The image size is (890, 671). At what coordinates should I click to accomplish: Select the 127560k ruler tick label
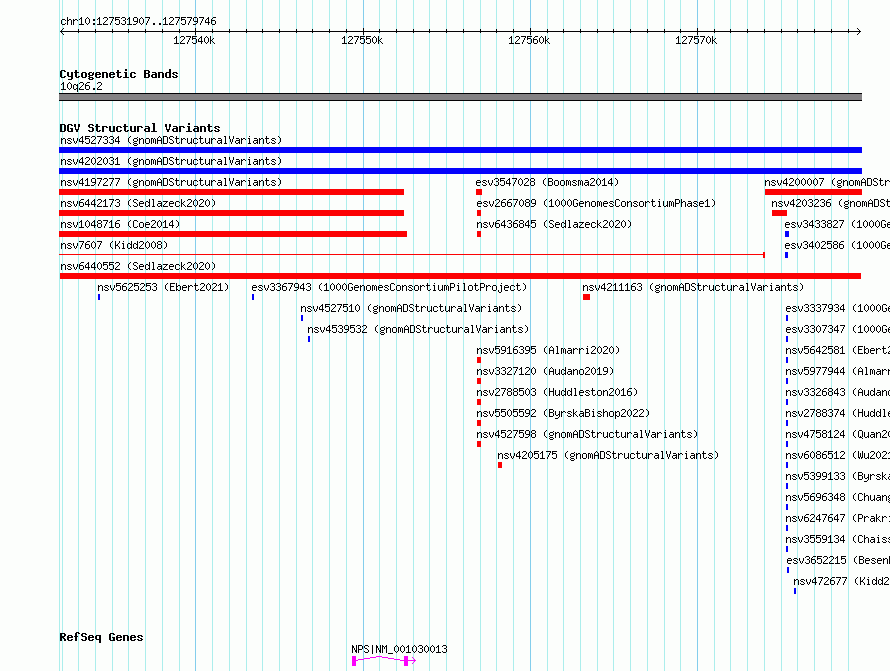[x=529, y=40]
